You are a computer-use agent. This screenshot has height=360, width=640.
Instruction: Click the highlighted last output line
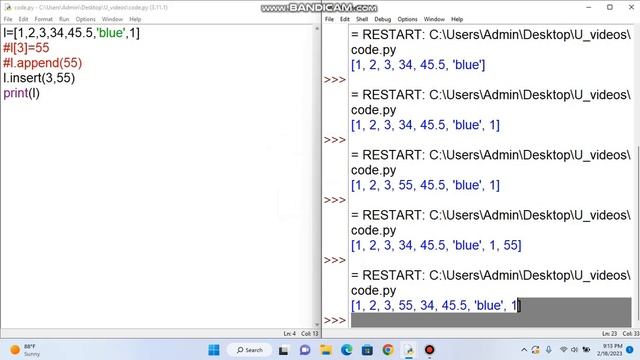coord(435,305)
